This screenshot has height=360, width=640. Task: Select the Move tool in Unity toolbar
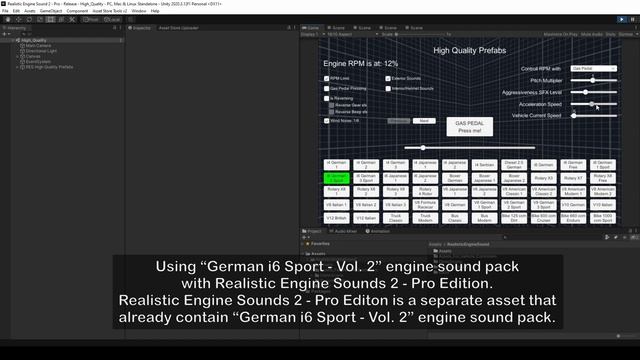click(x=18, y=19)
